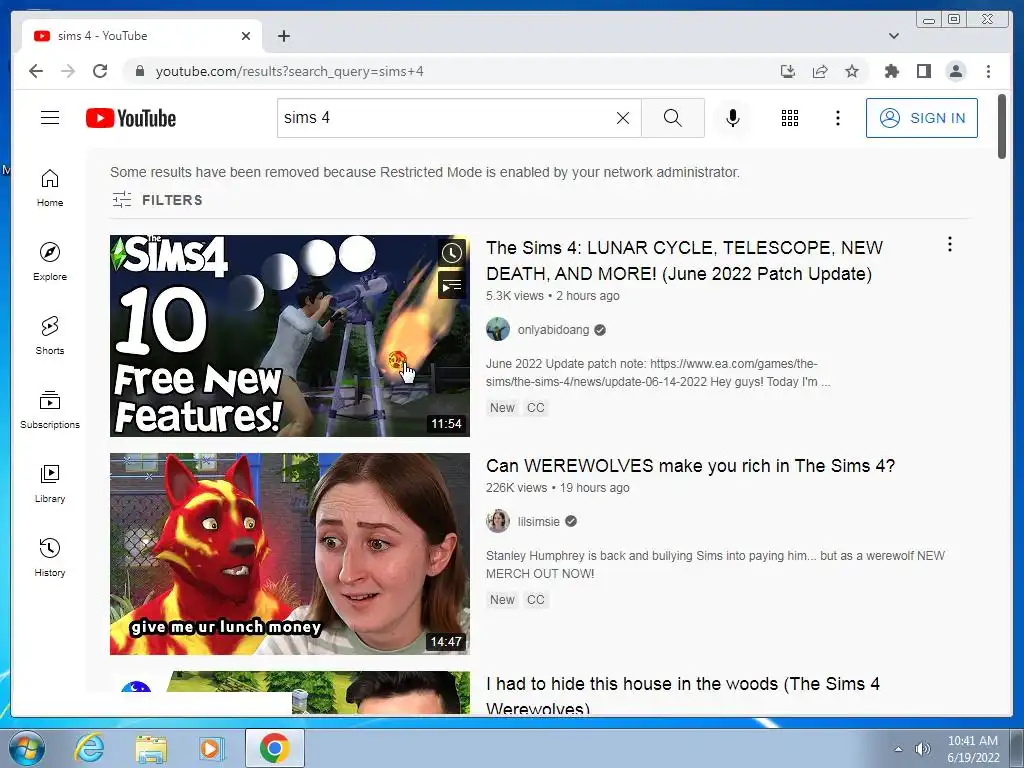Add Lunar Cycle video to queue
The height and width of the screenshot is (768, 1024).
[x=451, y=285]
